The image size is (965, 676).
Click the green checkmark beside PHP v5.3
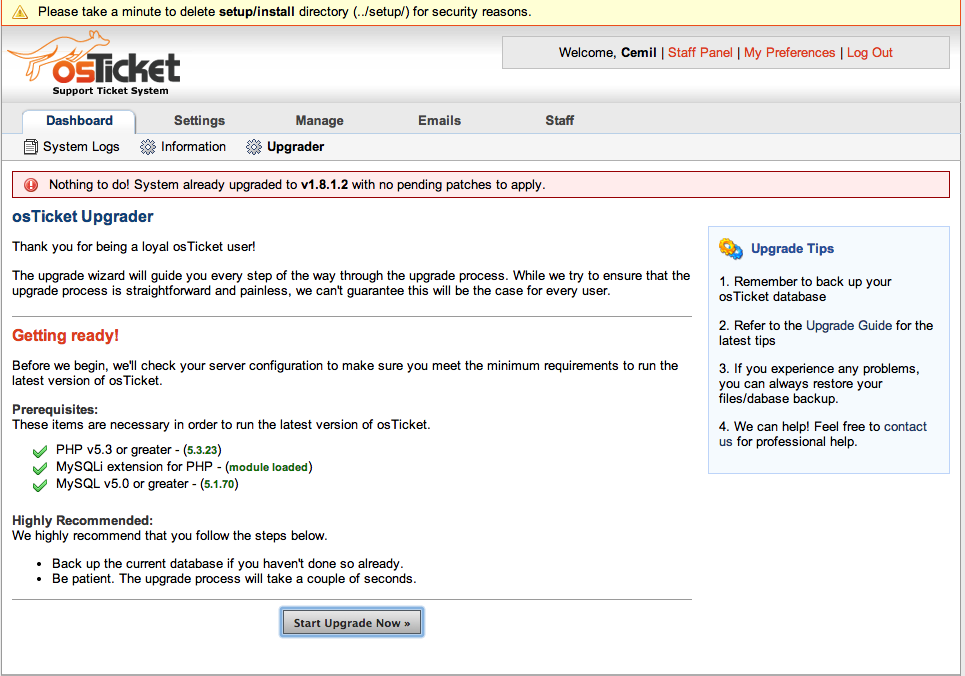[40, 451]
